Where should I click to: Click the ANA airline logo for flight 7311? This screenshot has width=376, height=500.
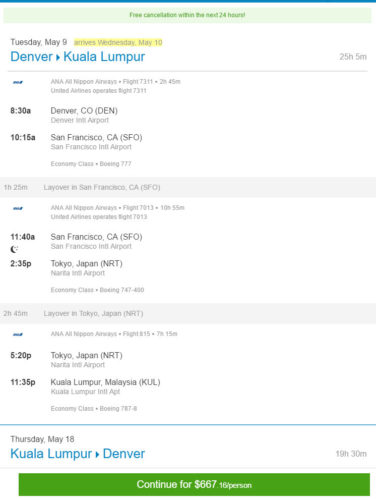coord(18,82)
